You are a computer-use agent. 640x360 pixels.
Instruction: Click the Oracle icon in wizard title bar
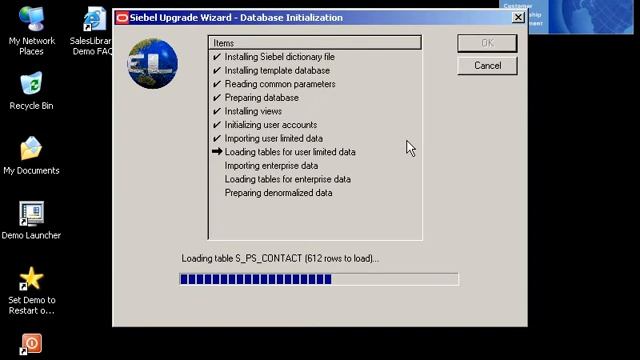(x=122, y=18)
